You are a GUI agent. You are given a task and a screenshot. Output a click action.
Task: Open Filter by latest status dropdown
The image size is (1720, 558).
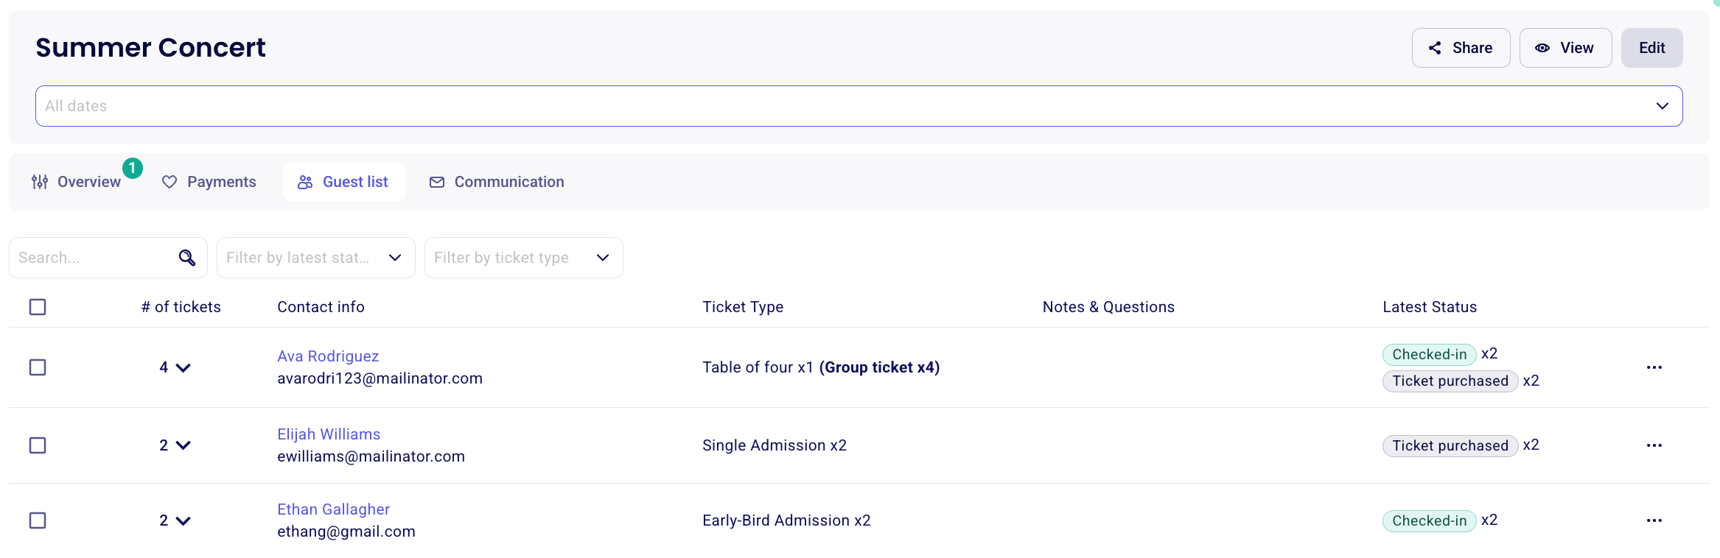tap(315, 258)
